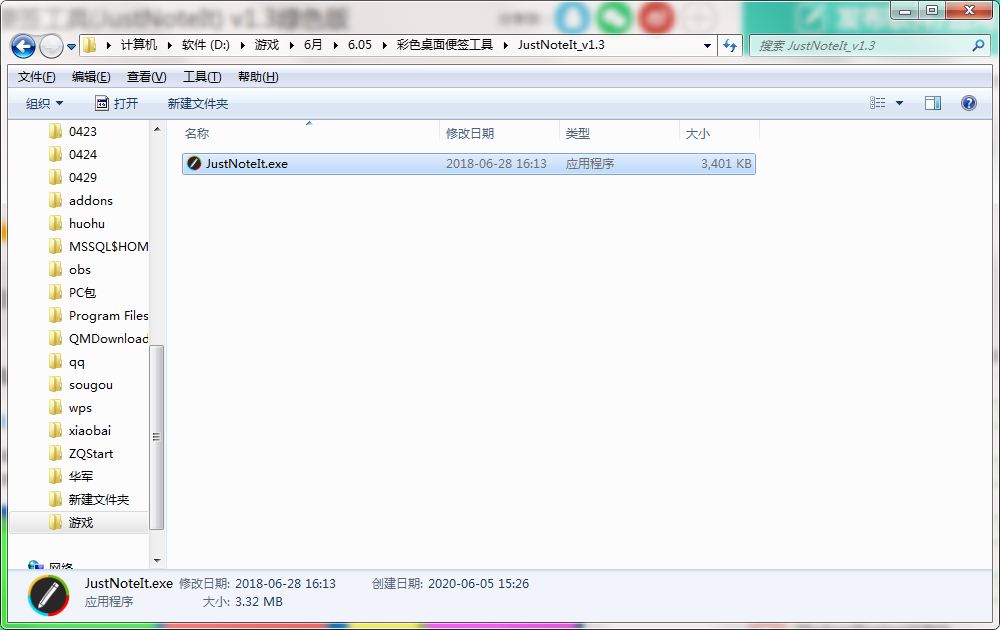Viewport: 1000px width, 630px height.
Task: Open the 文件(F) menu
Action: (x=36, y=77)
